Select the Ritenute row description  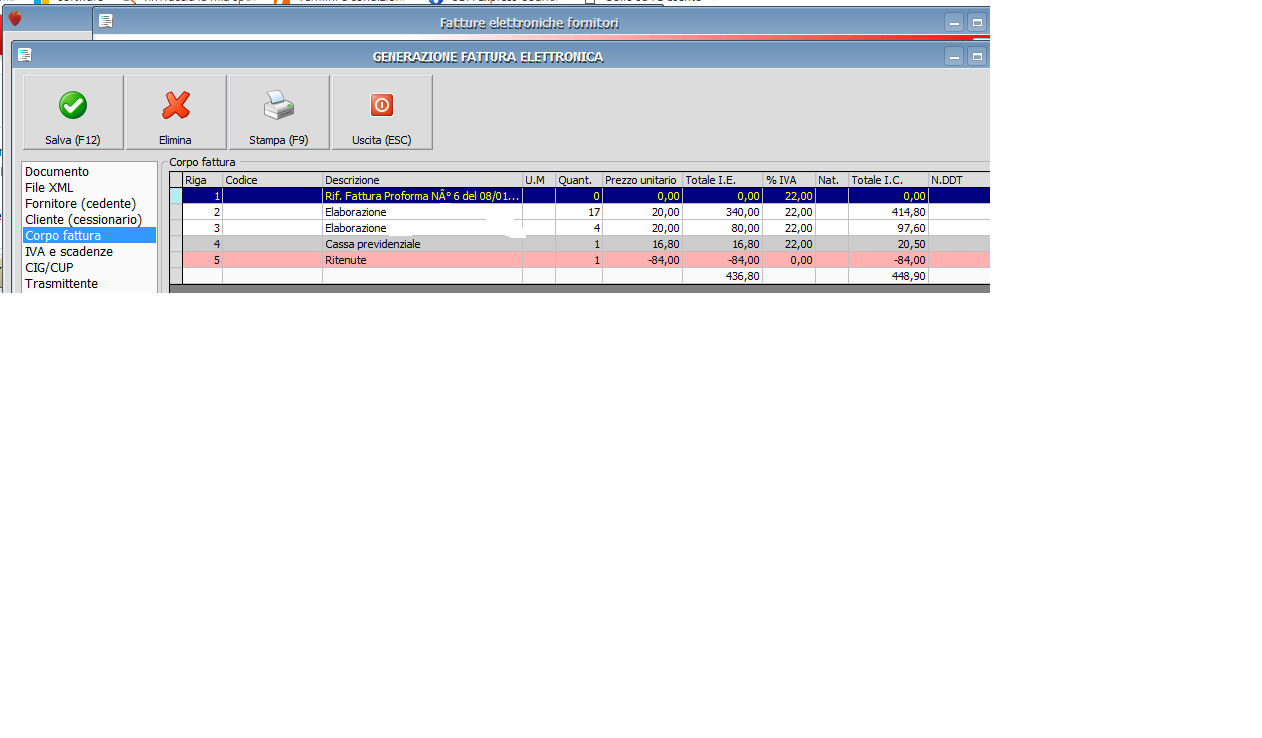coord(422,260)
